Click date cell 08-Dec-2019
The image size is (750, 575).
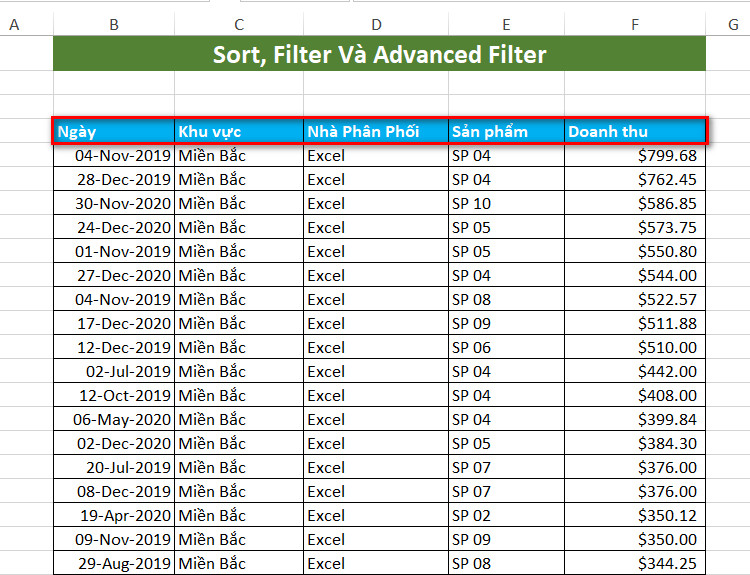[114, 491]
